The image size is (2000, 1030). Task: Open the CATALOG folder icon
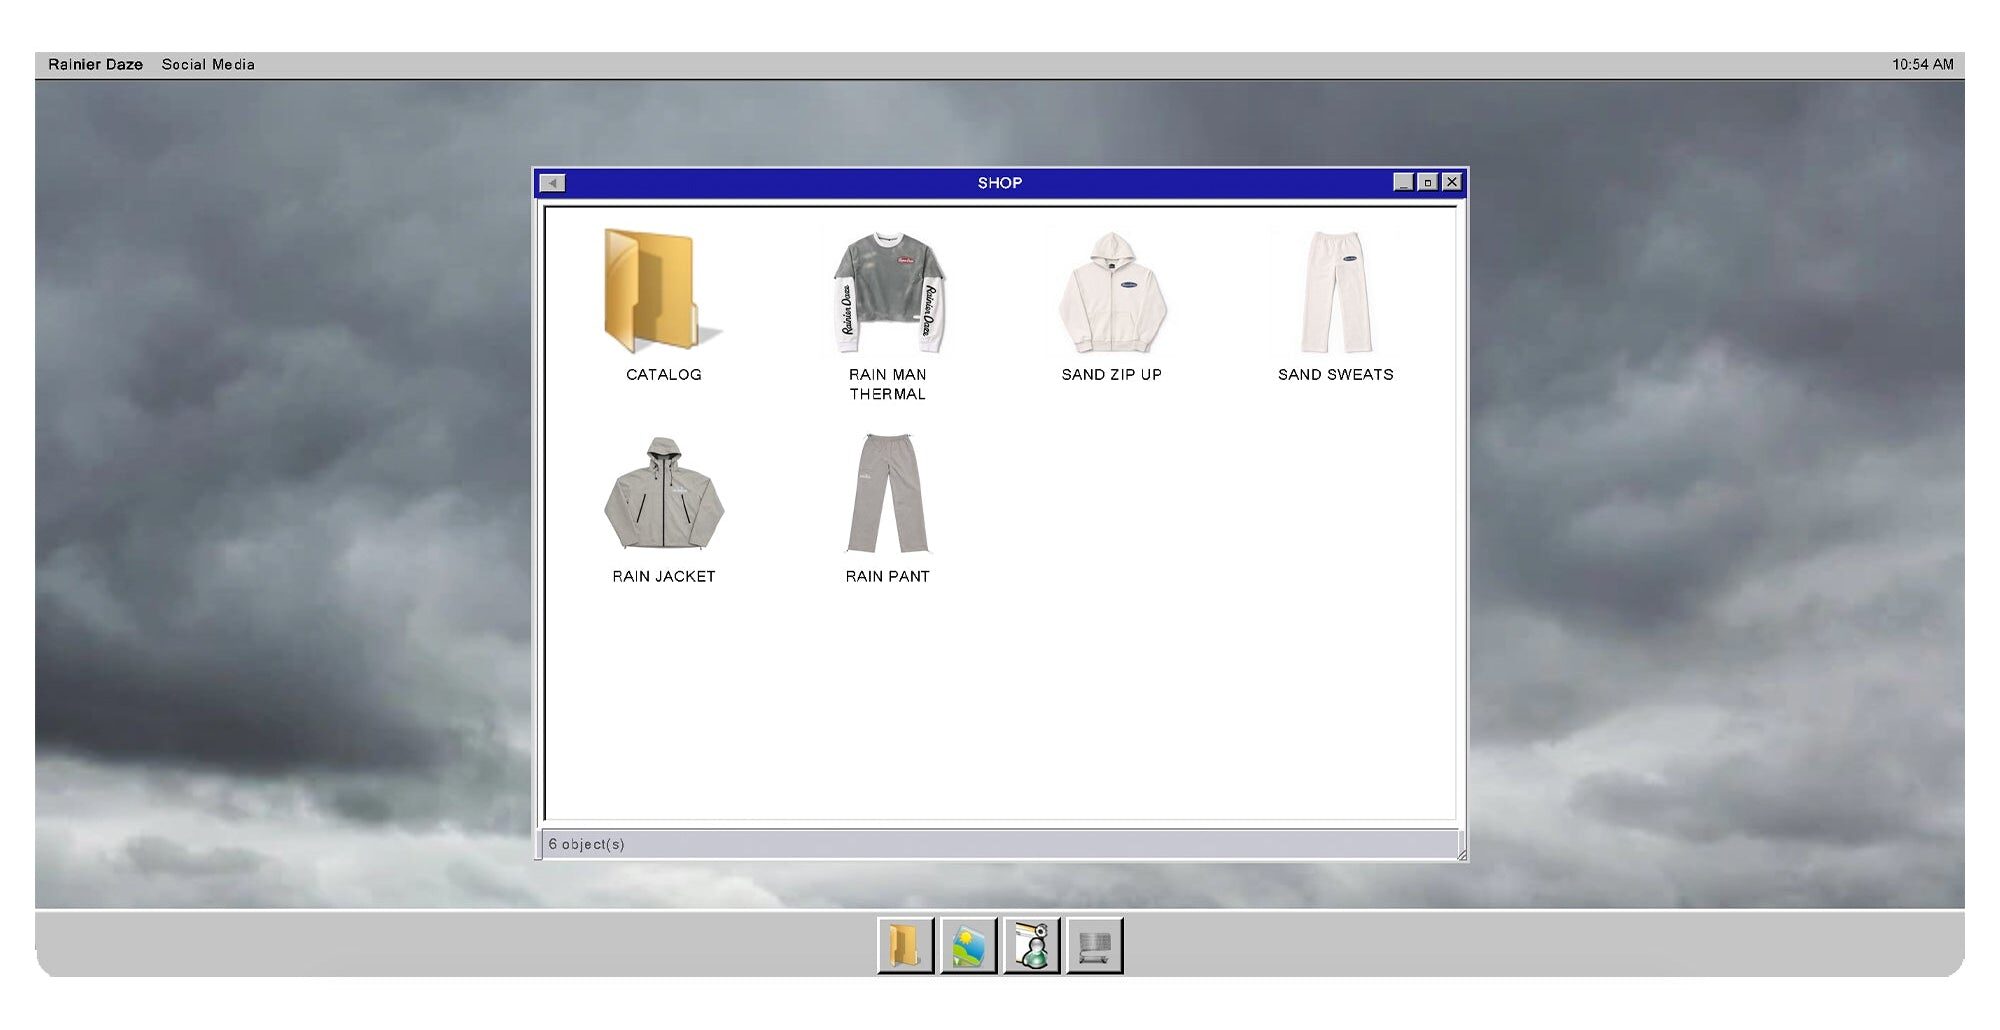[663, 290]
